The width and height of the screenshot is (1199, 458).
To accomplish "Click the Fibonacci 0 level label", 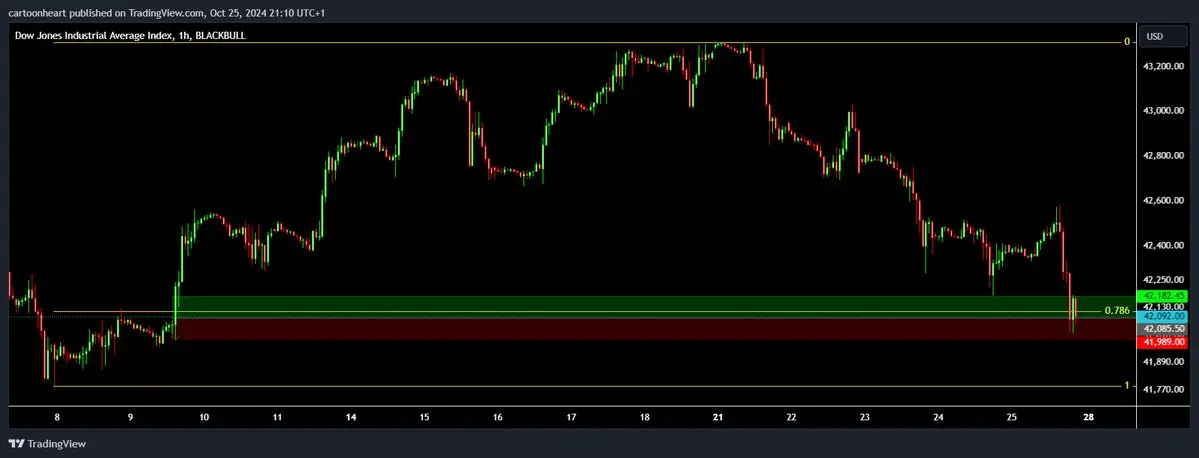I will (1126, 42).
